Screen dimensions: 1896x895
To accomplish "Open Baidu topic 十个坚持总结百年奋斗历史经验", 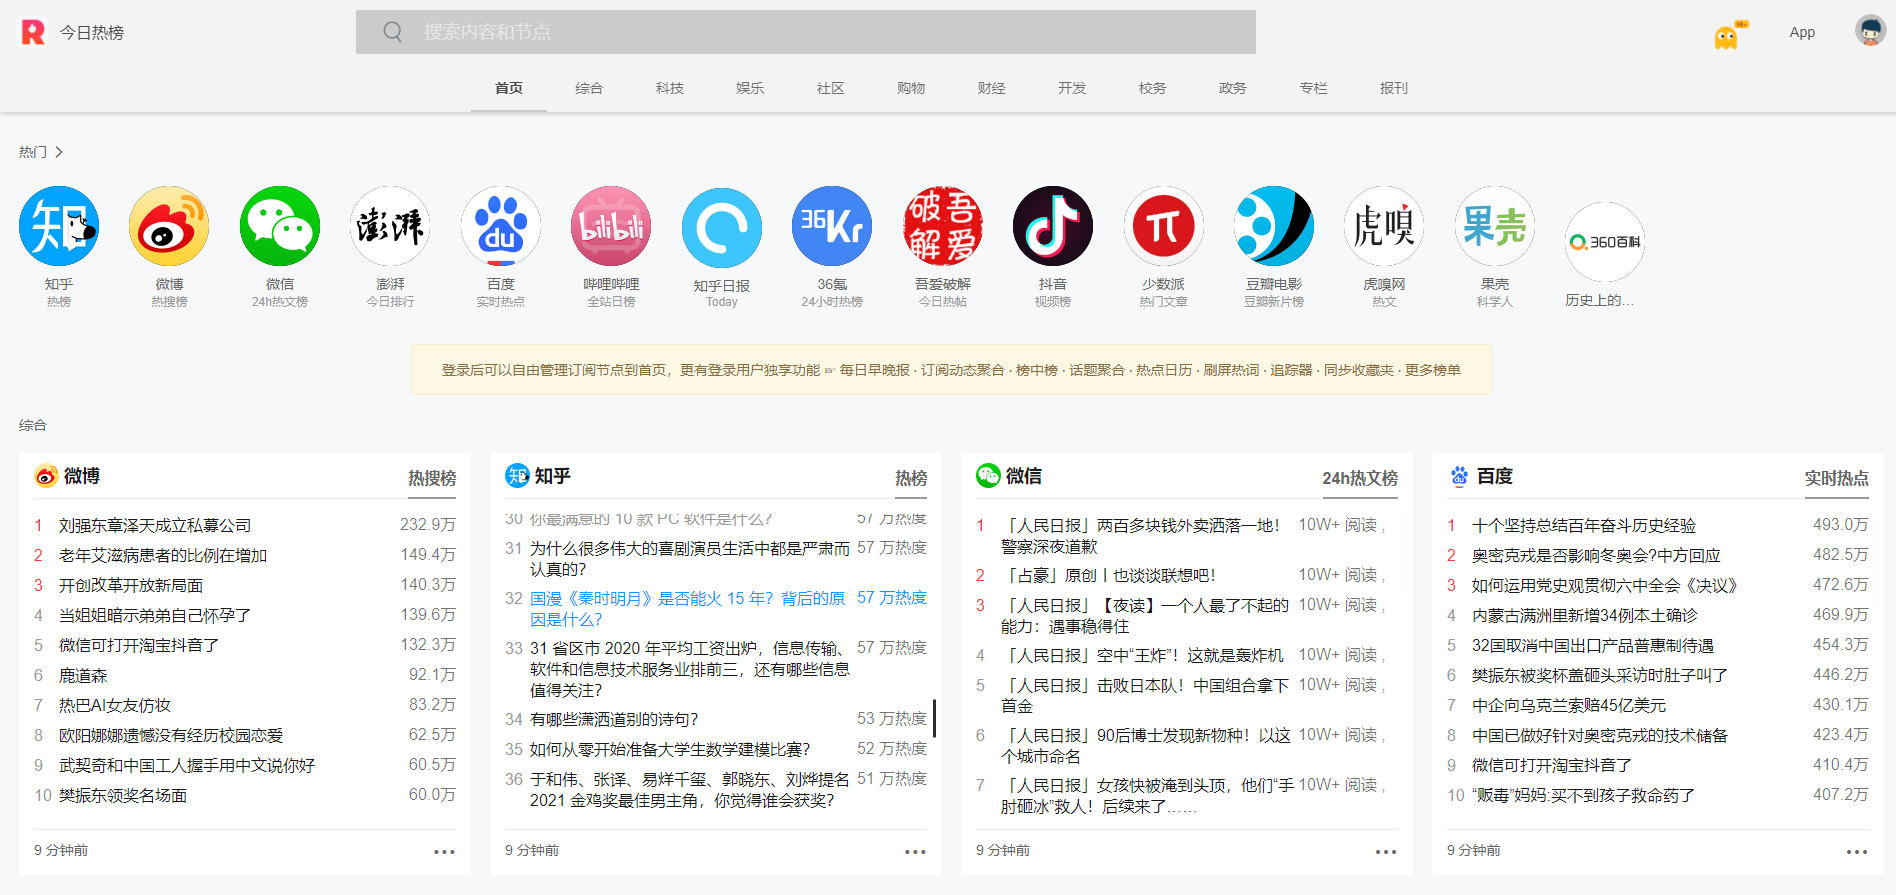I will [1584, 525].
